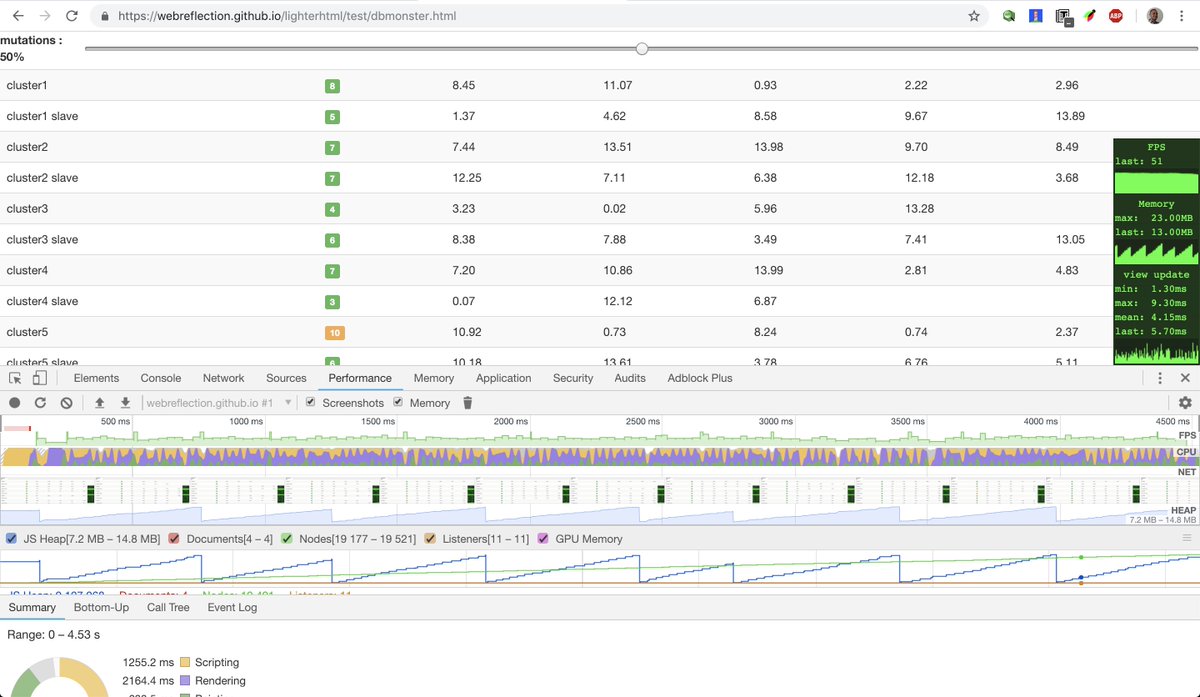Bookmark this page with the star
The height and width of the screenshot is (697, 1200).
[974, 16]
